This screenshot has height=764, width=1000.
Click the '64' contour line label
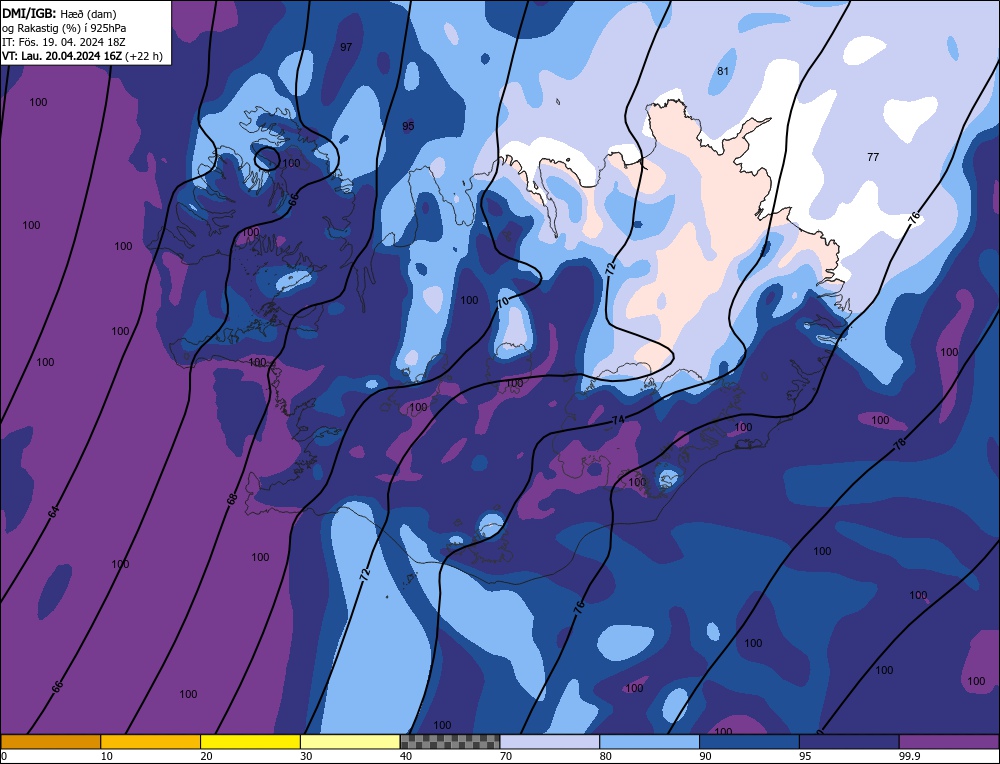tap(55, 511)
